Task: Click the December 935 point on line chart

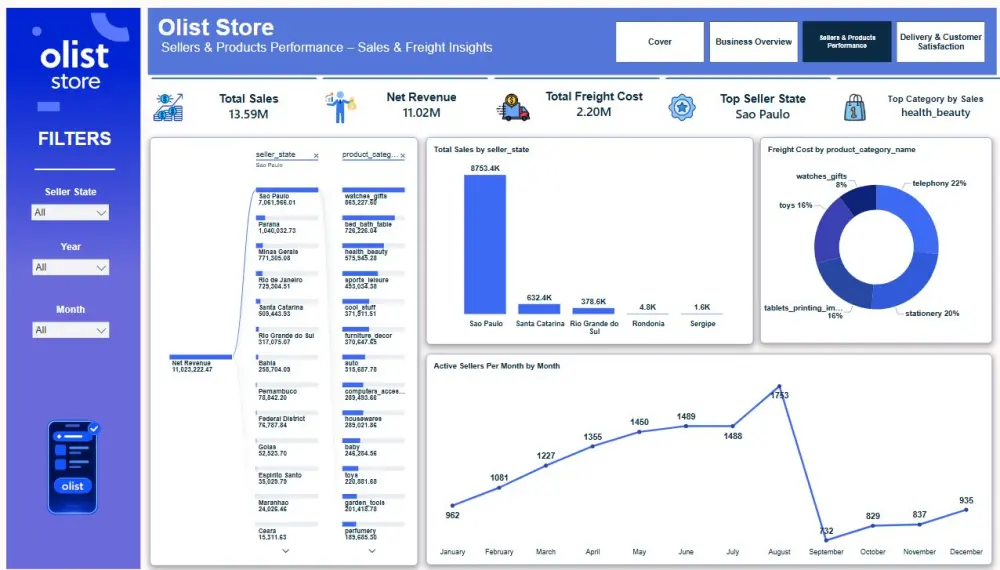Action: (966, 509)
